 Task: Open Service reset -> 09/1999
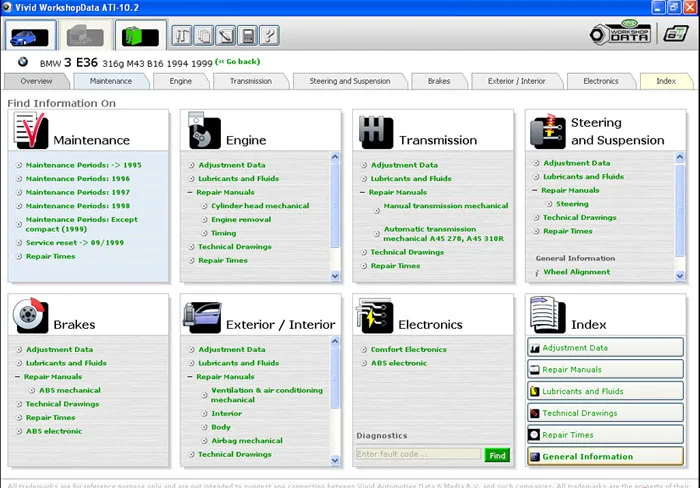pos(75,243)
